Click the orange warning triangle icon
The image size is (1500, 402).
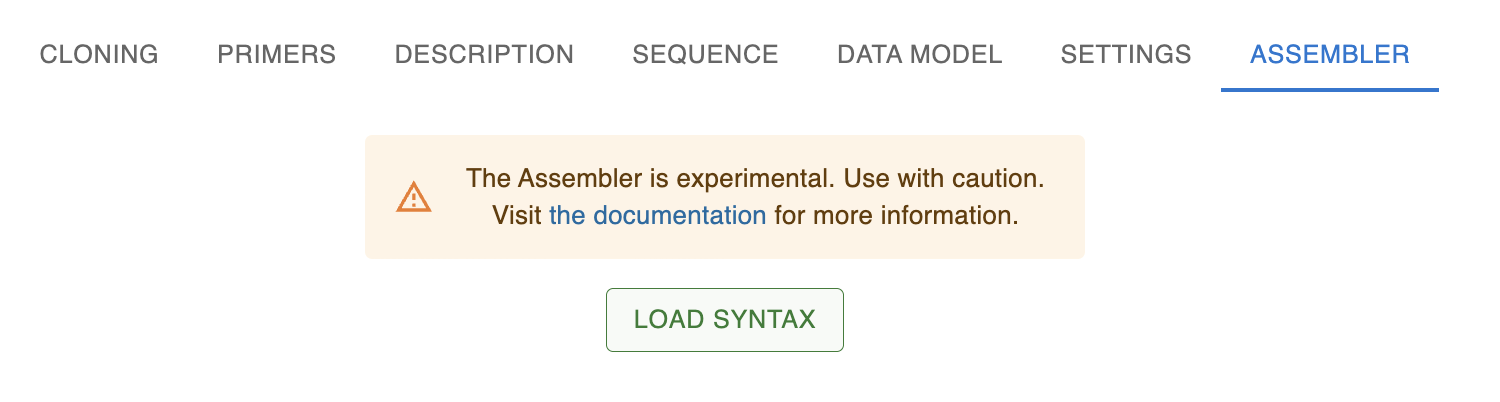click(413, 197)
